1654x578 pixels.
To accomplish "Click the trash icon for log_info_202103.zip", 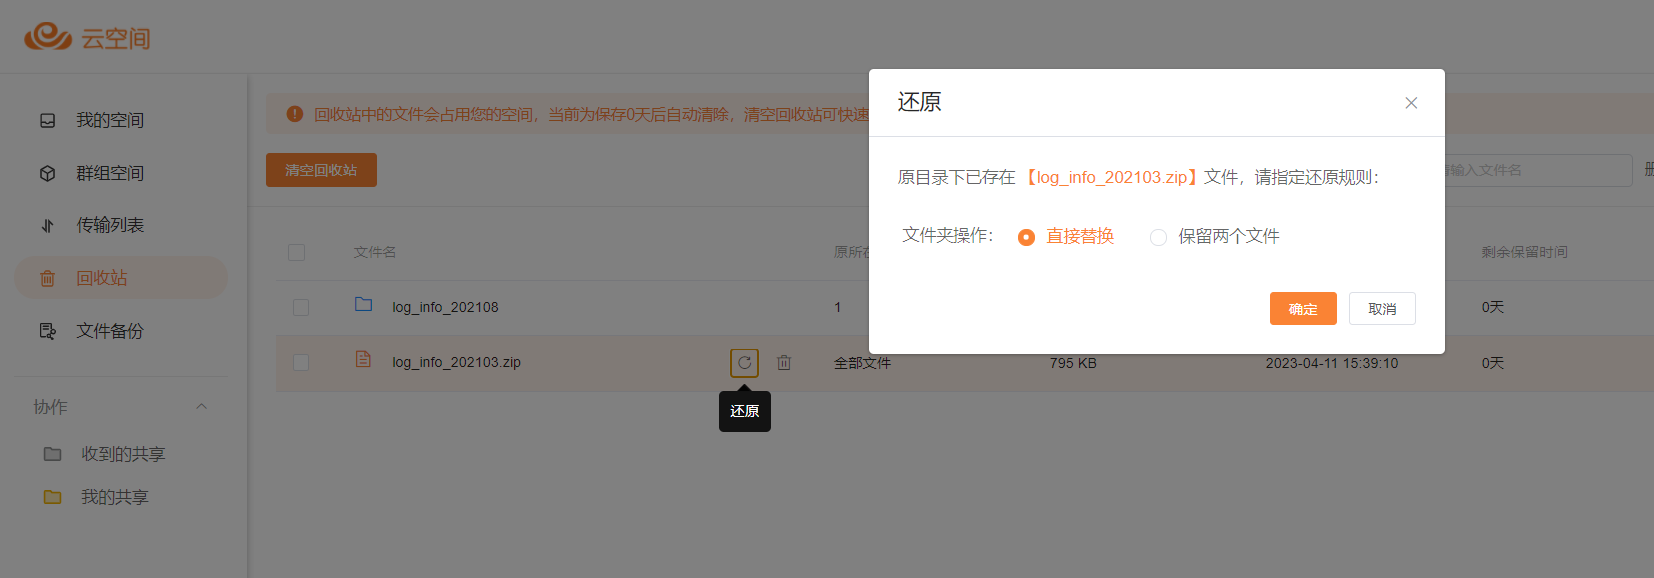I will coord(784,362).
